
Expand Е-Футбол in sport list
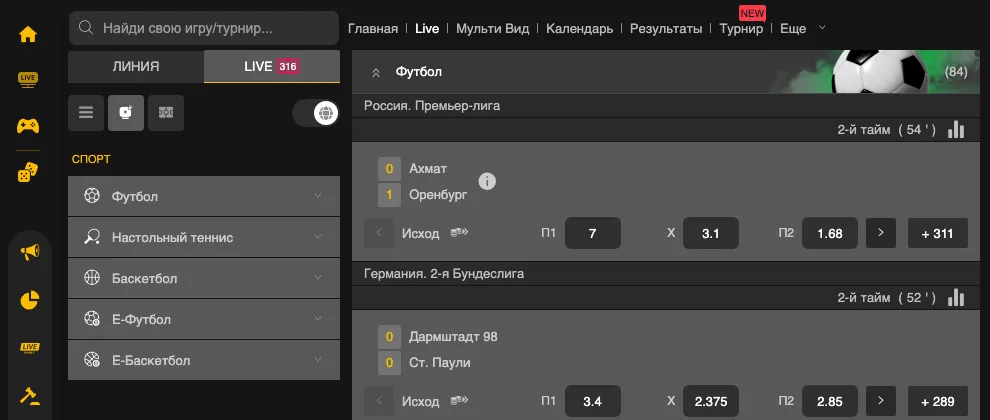(204, 320)
